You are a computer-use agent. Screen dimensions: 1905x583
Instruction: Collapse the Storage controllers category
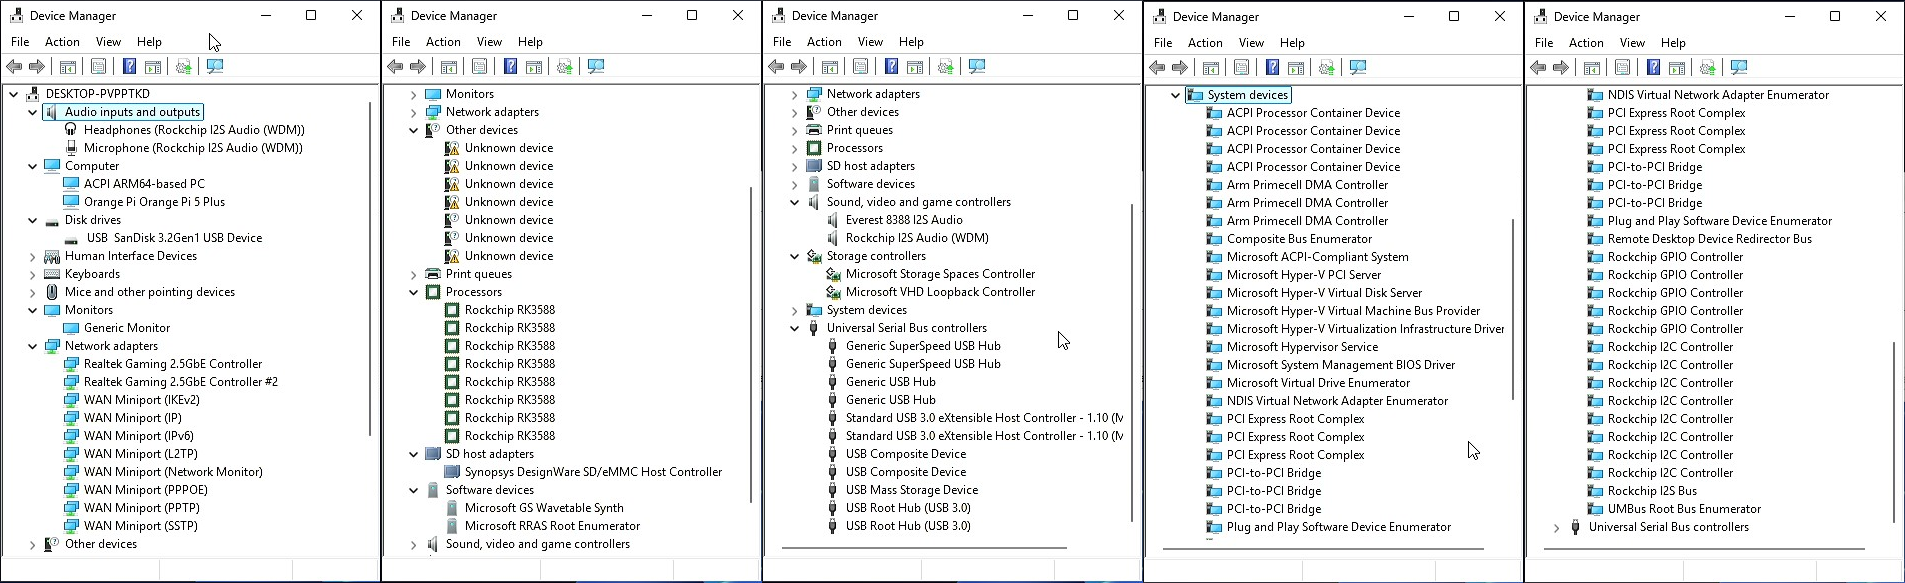pos(795,257)
